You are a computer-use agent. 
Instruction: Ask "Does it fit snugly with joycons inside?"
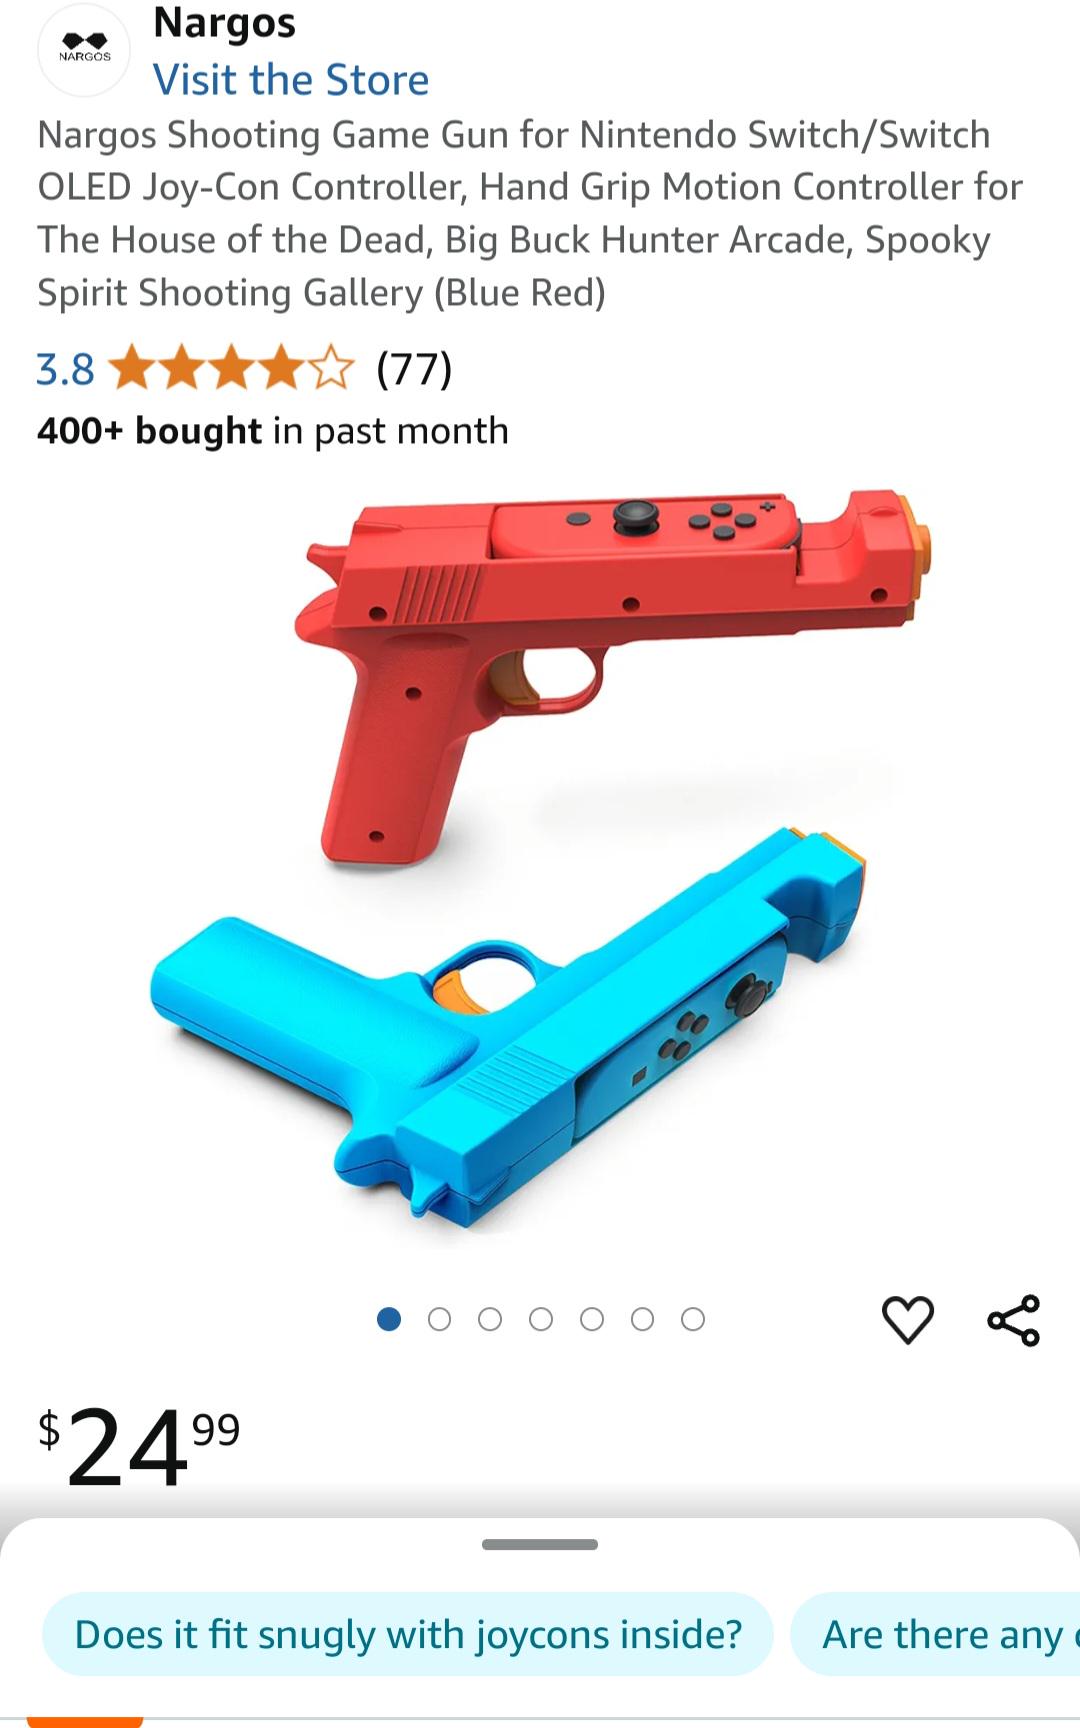[x=408, y=1634]
